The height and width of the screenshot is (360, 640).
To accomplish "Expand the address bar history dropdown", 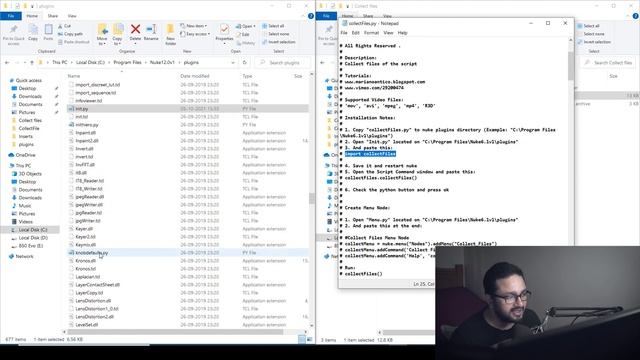I will click(233, 62).
